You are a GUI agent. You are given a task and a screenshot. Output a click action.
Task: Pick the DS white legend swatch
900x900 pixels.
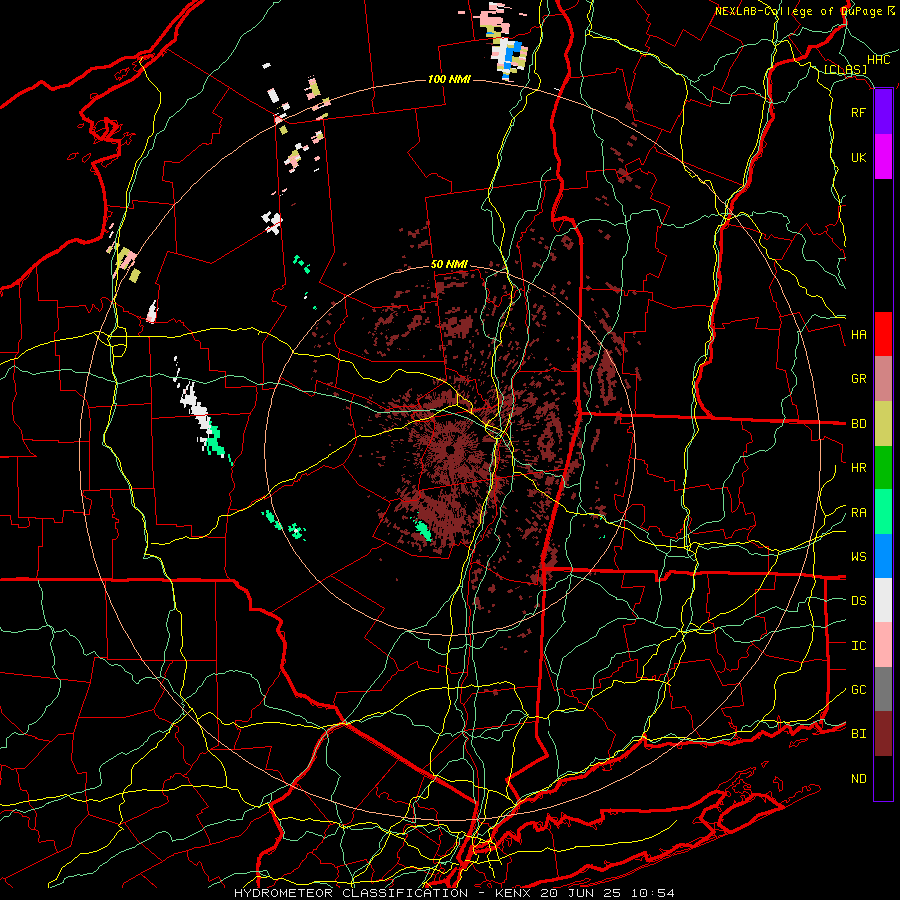point(883,600)
